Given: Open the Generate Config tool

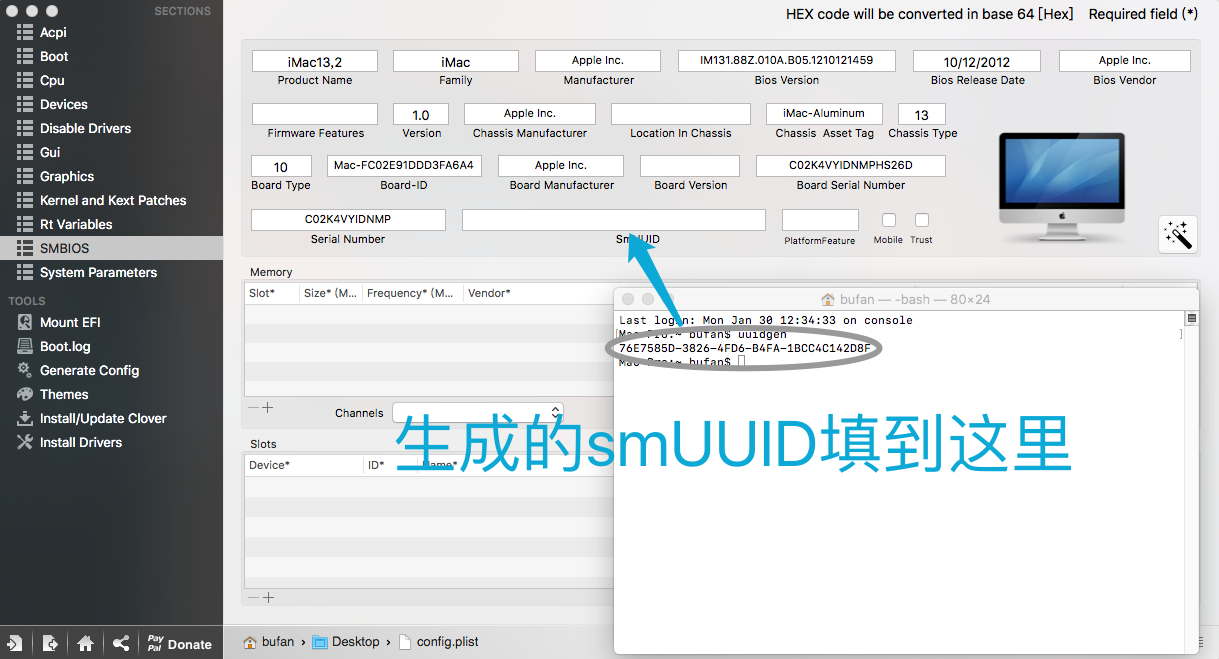Looking at the screenshot, I should click(89, 370).
